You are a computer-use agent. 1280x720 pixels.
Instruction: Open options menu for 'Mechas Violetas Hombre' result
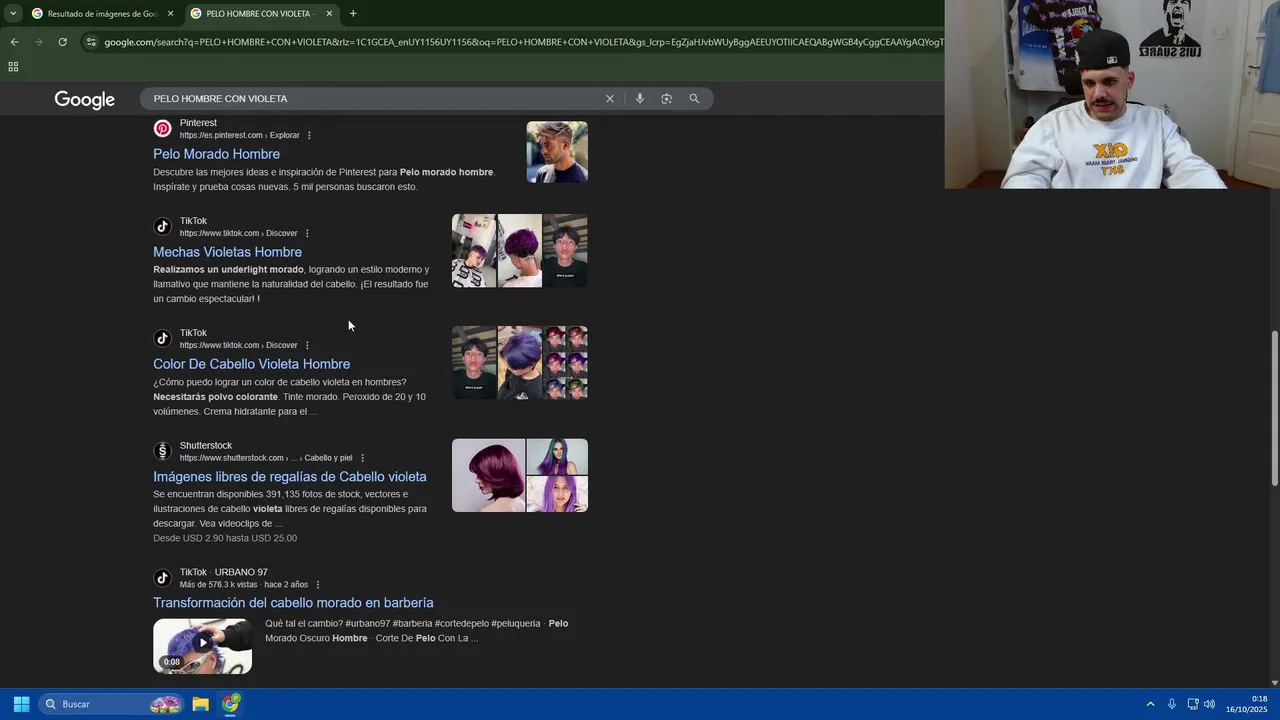[307, 233]
